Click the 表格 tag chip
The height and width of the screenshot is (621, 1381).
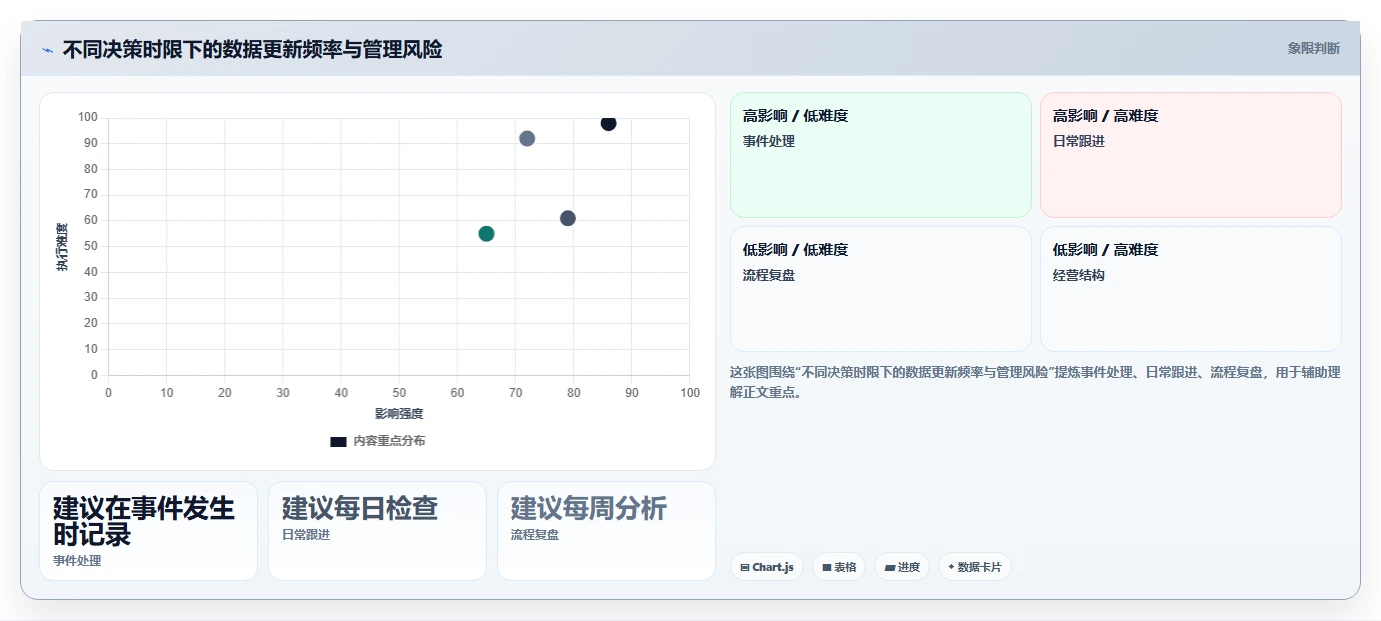839,567
